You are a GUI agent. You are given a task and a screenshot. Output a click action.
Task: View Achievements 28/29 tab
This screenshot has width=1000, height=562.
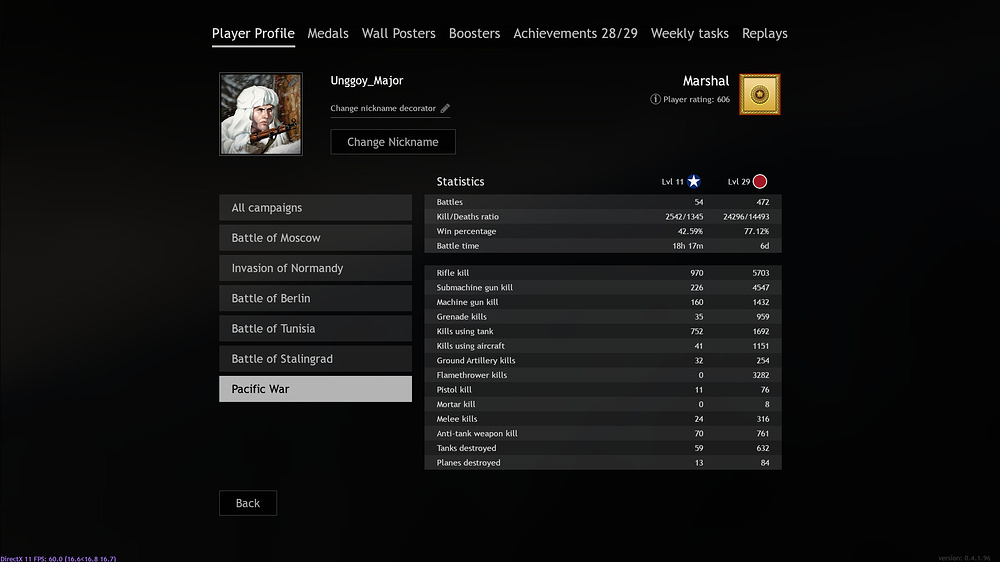point(575,33)
